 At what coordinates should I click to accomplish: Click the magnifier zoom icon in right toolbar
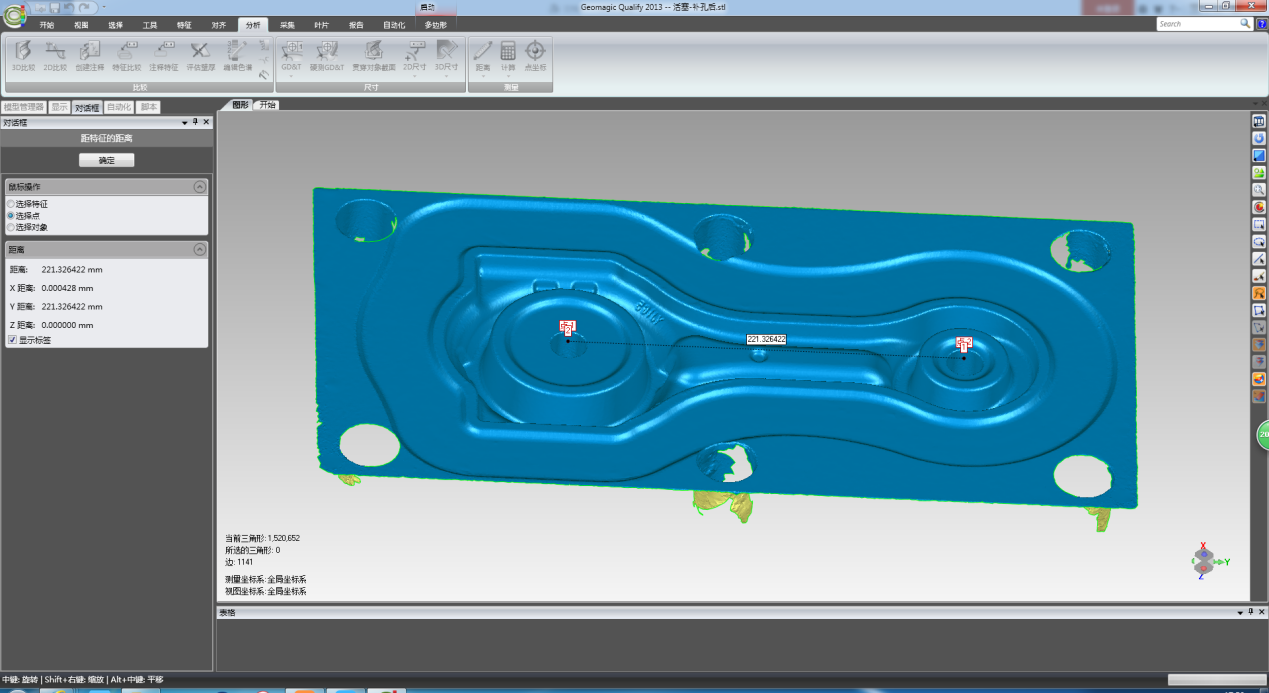pos(1259,190)
